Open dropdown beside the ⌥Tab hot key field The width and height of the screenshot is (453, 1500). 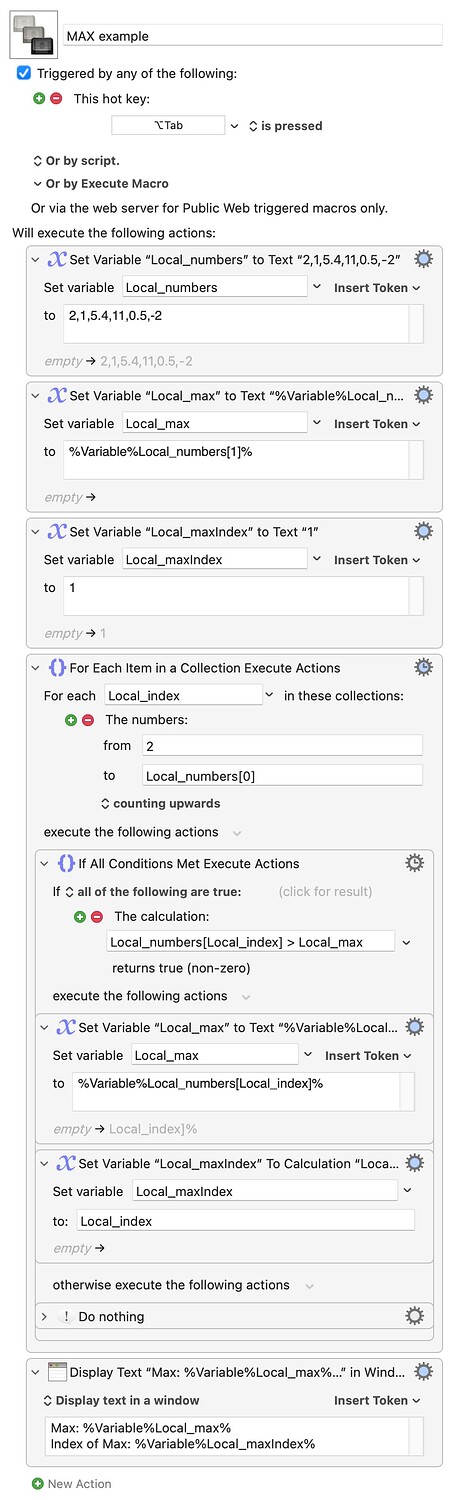coord(235,126)
